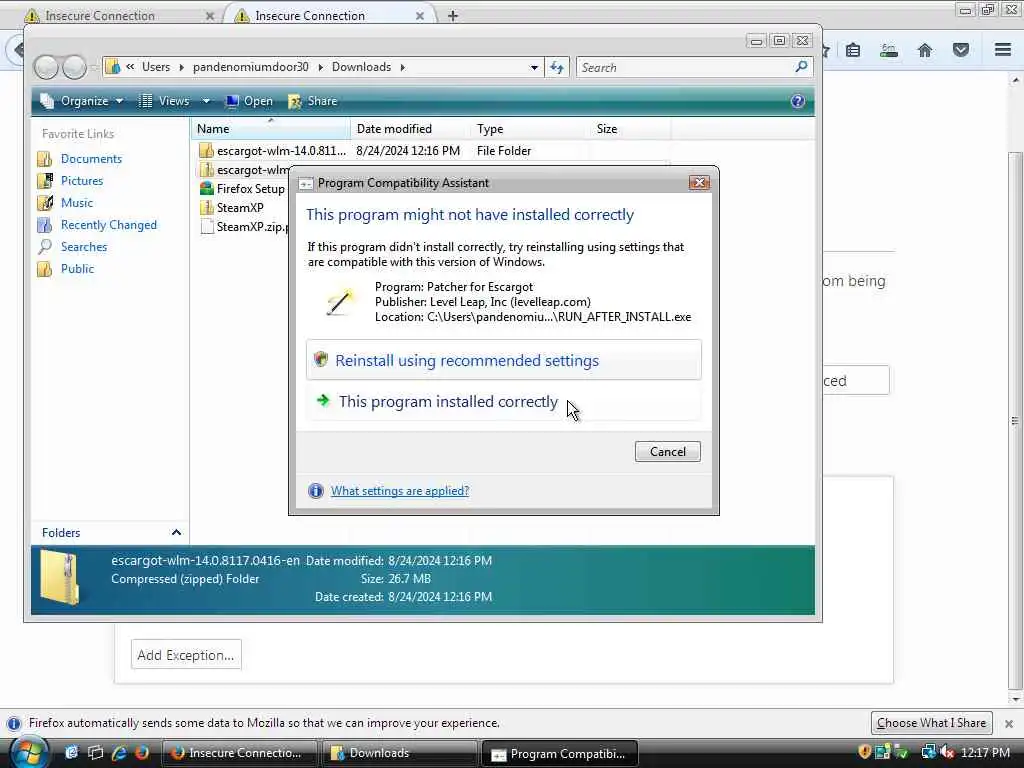
Task: Click the Firefox page vertical scrollbar
Action: pyautogui.click(x=1015, y=421)
